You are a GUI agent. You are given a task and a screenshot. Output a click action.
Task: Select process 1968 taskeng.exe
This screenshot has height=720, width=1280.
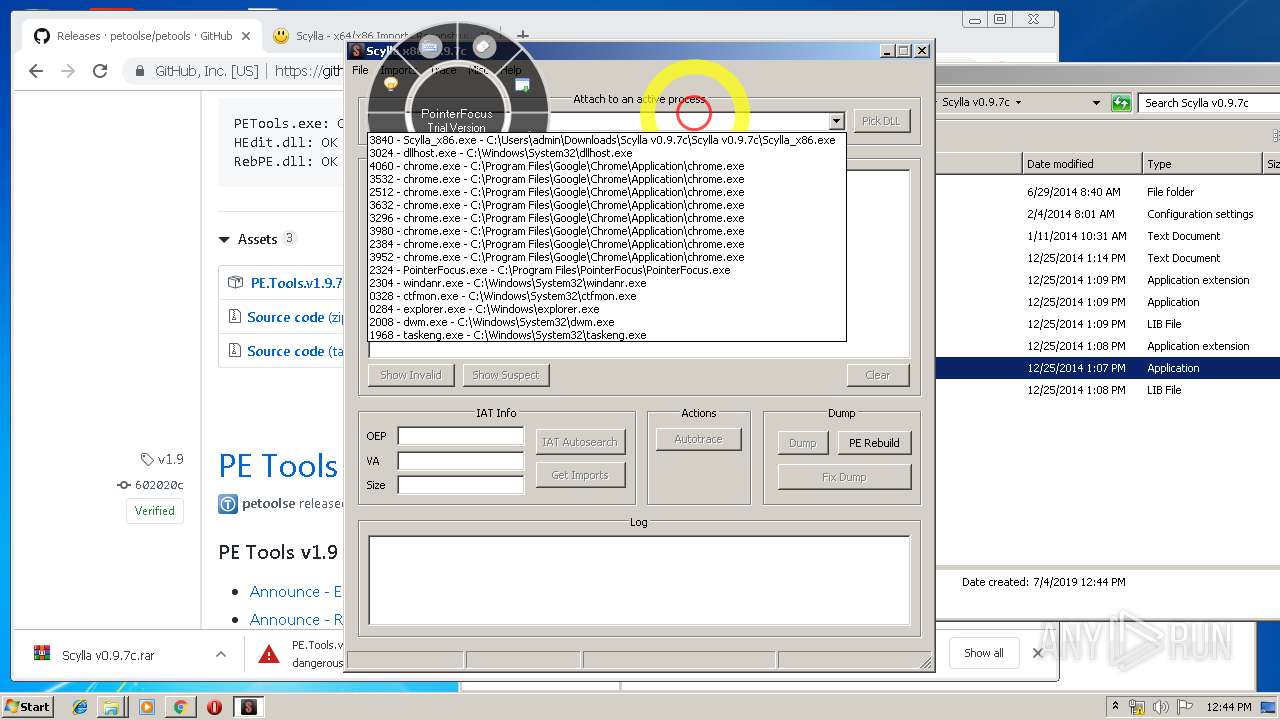[606, 335]
